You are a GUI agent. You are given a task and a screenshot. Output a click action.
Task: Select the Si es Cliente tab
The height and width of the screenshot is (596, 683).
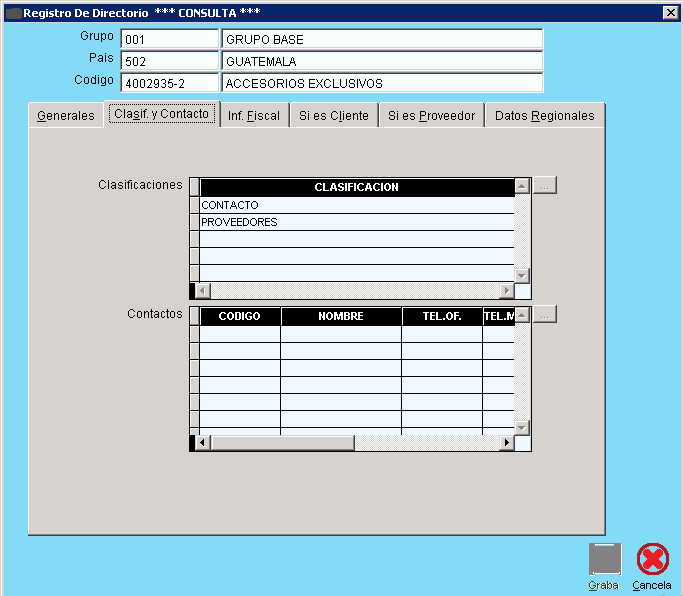pos(334,116)
